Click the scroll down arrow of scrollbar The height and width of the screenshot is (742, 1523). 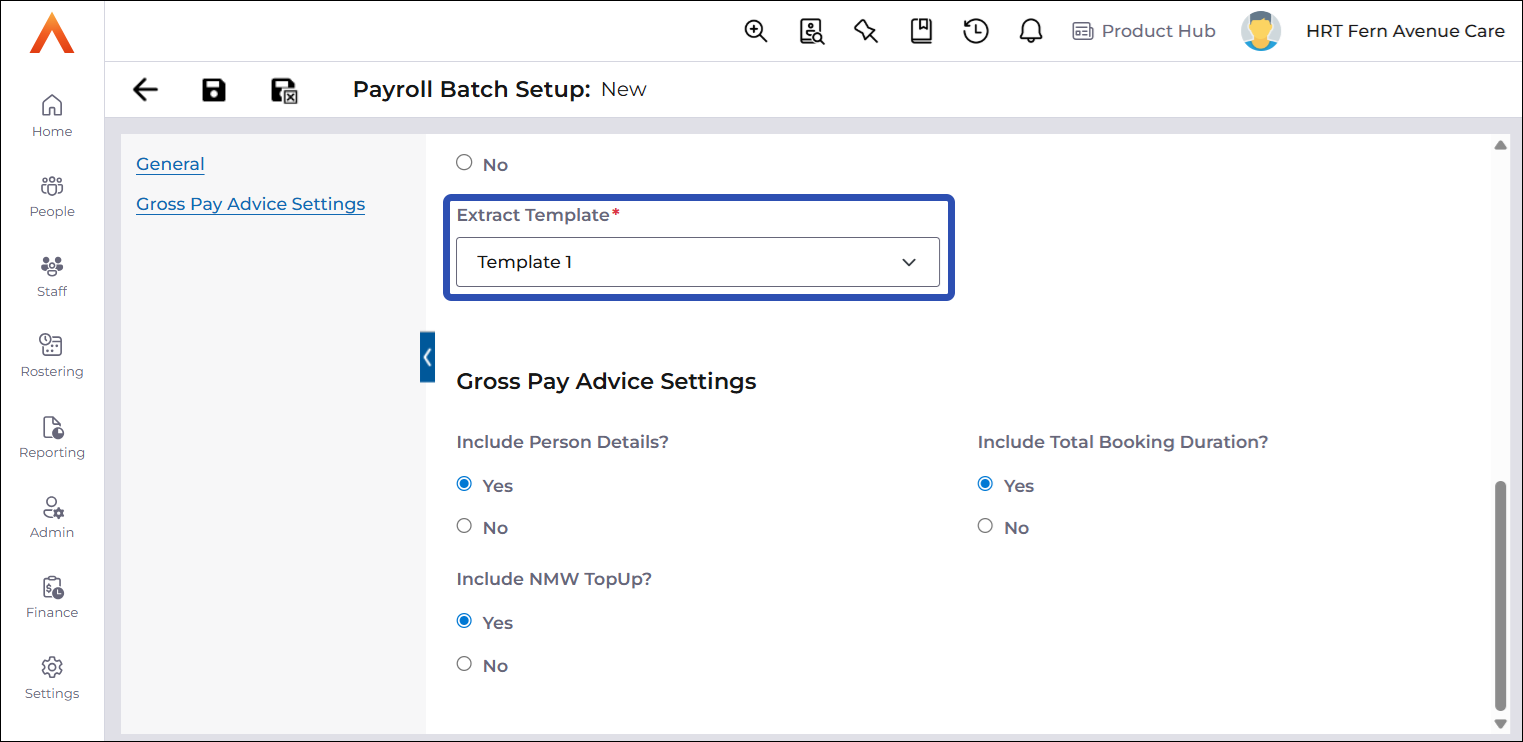click(1500, 723)
